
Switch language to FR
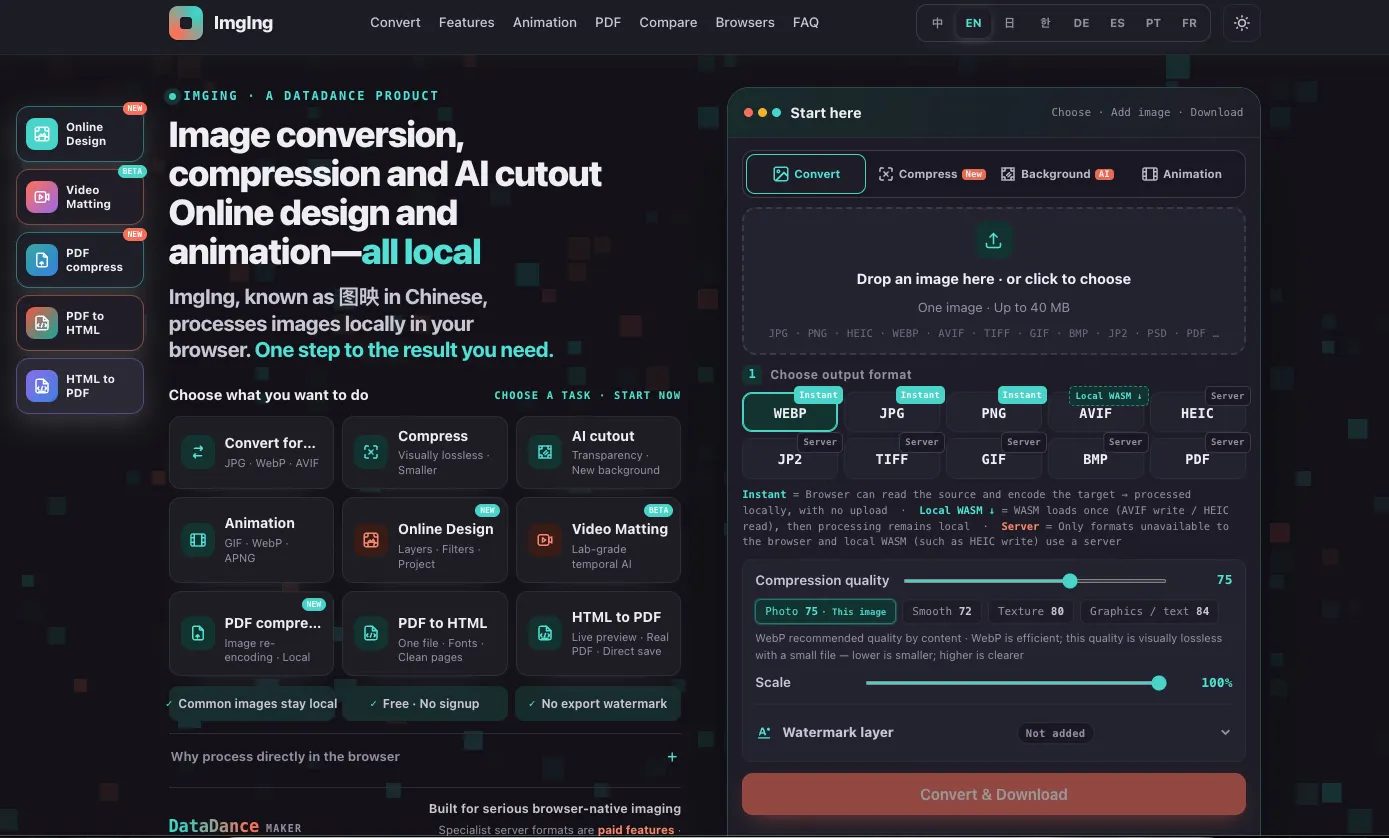pyautogui.click(x=1189, y=23)
